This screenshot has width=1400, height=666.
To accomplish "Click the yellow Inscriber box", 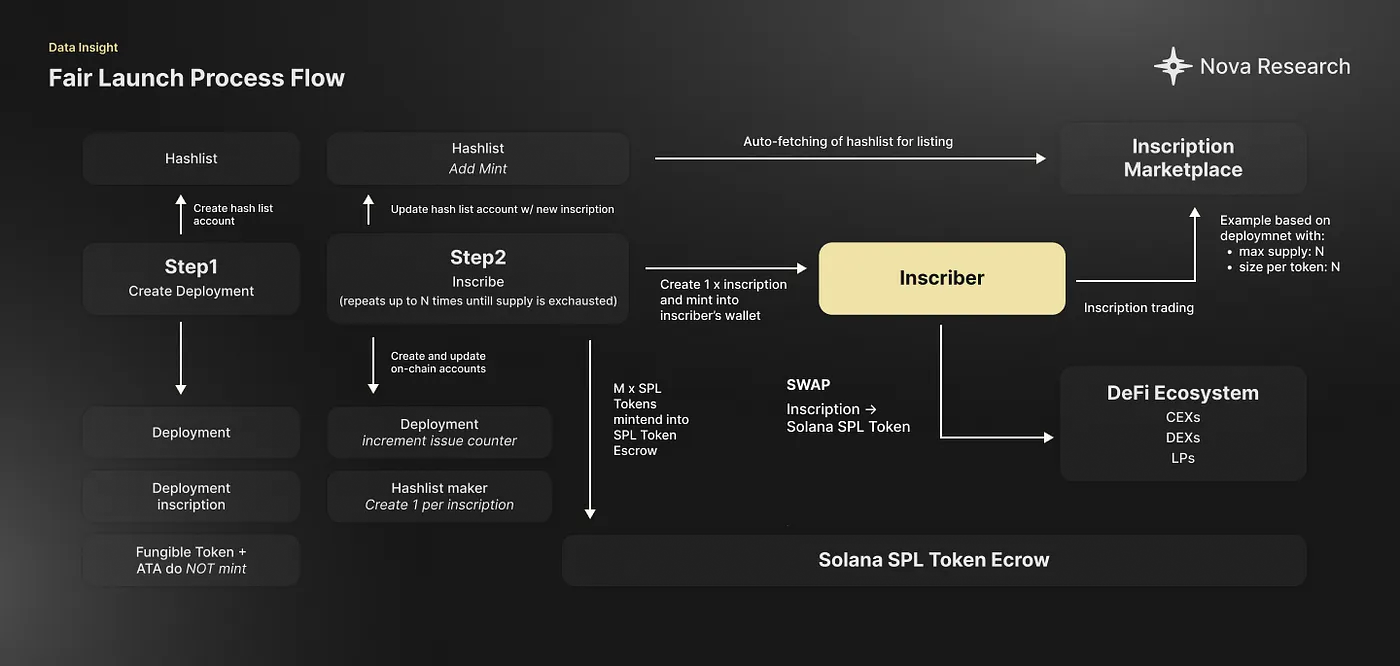I will tap(942, 278).
